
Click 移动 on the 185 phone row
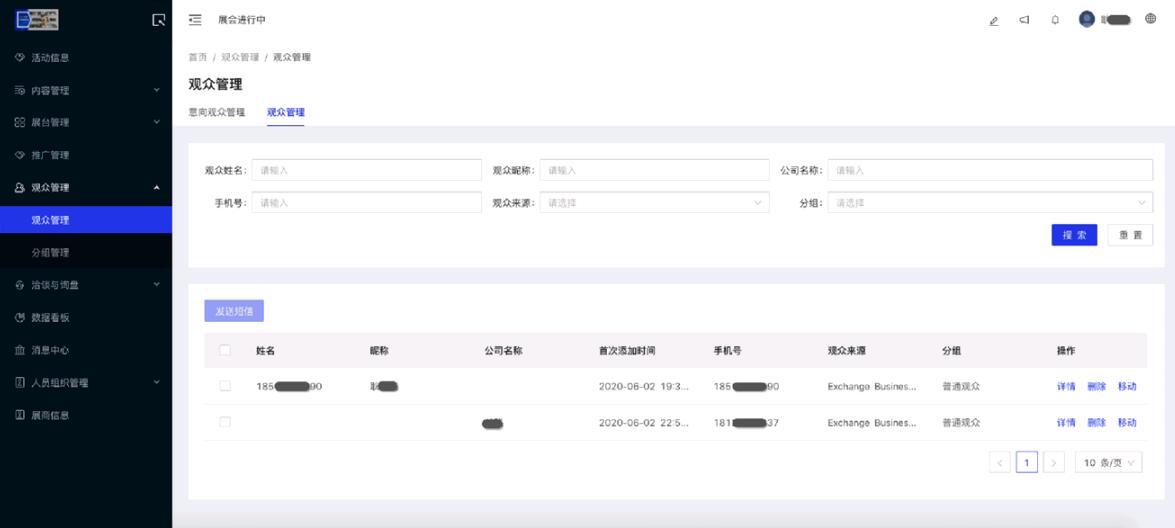pyautogui.click(x=1127, y=386)
